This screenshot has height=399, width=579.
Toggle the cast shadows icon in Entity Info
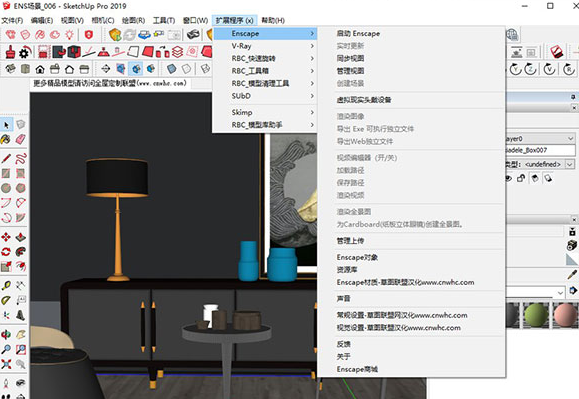coord(535,179)
